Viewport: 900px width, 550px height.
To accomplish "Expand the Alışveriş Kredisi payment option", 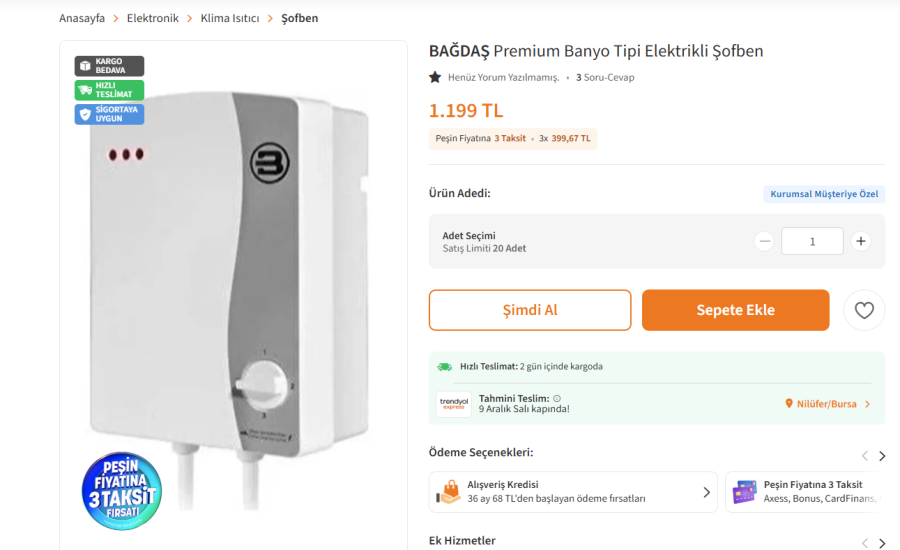I will [706, 492].
